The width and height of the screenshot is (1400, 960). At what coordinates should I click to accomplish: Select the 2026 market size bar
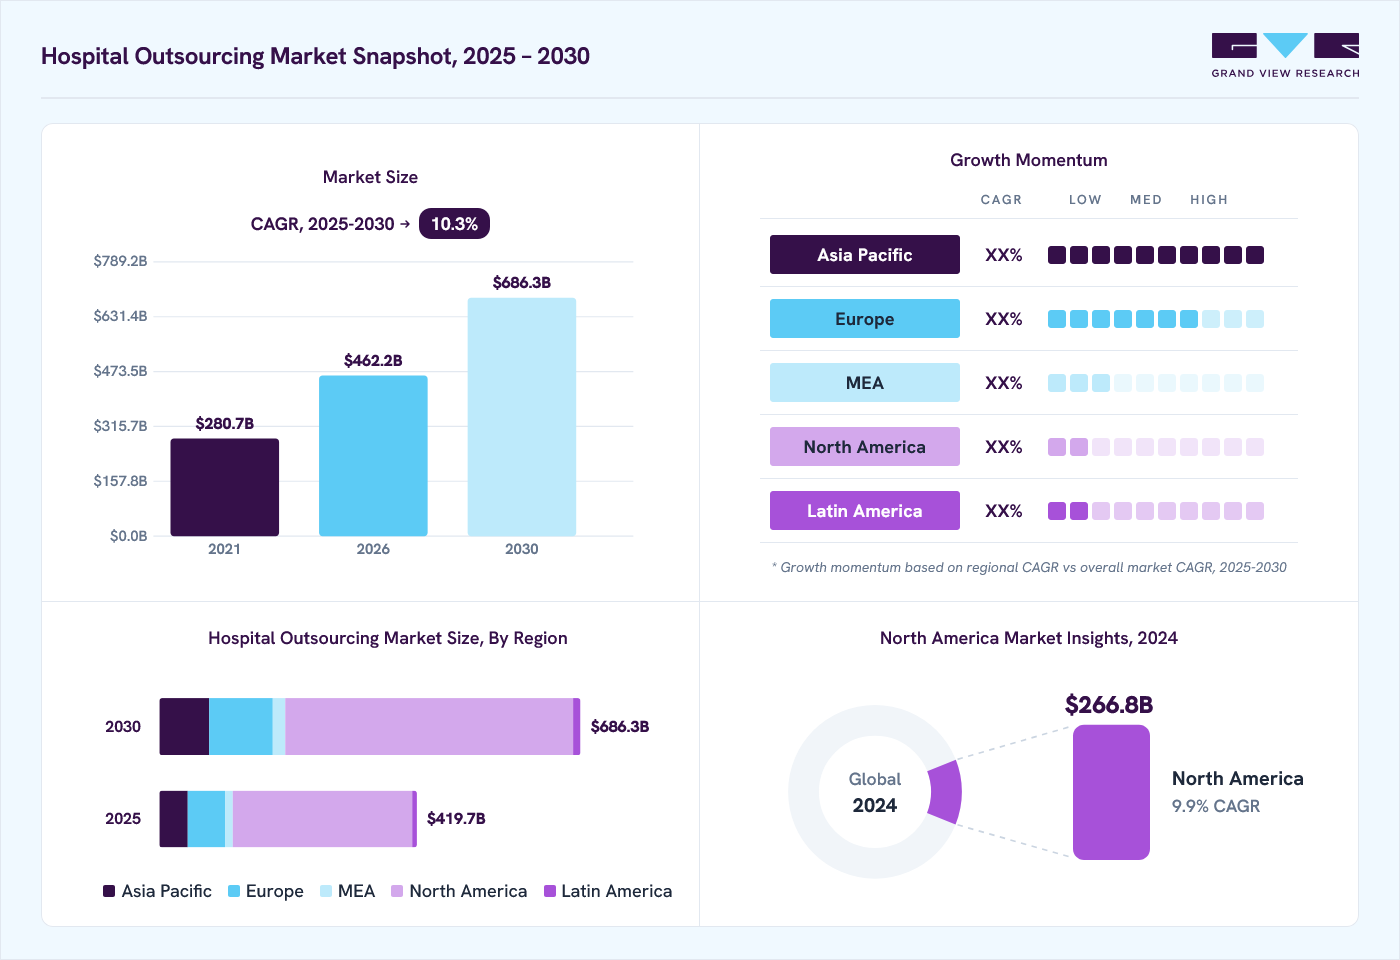click(373, 456)
